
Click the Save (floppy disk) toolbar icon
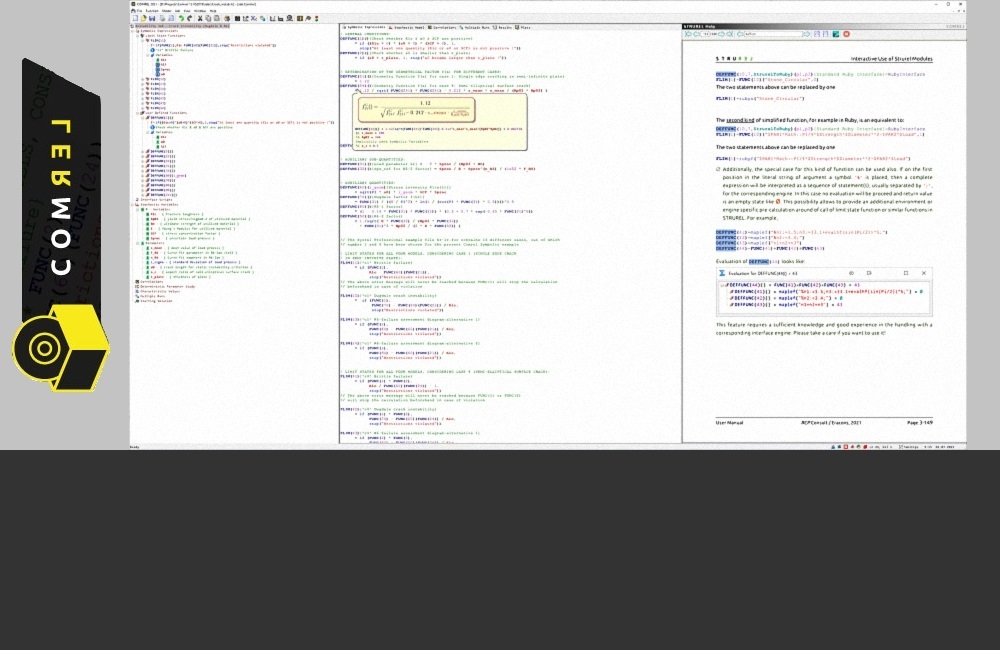[152, 18]
